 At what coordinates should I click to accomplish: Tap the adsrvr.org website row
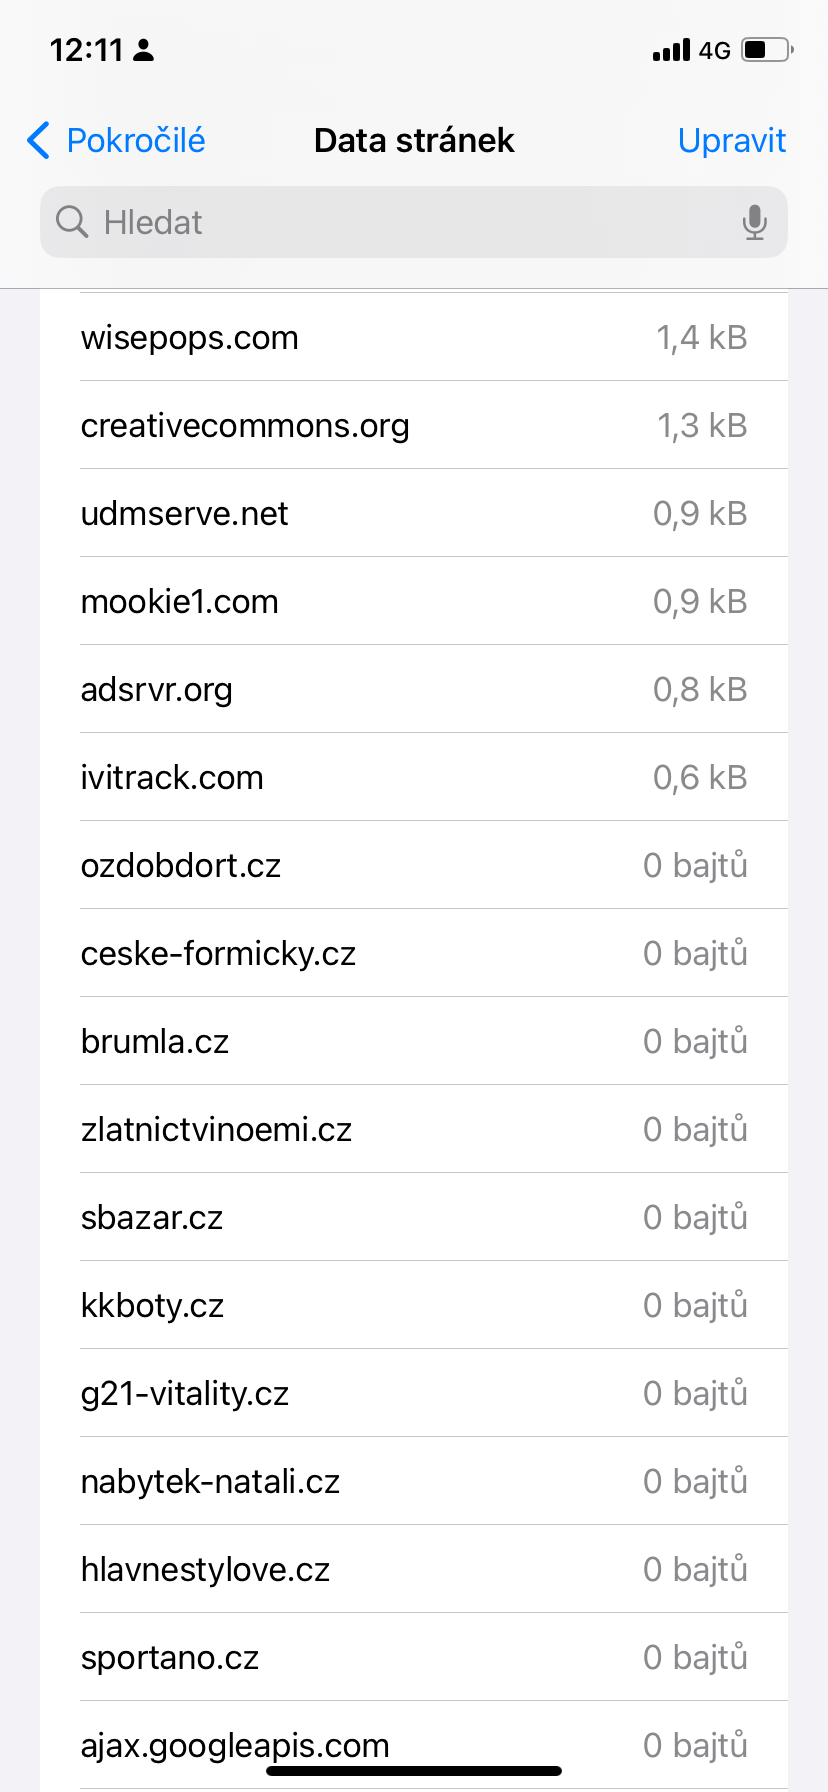(x=414, y=690)
